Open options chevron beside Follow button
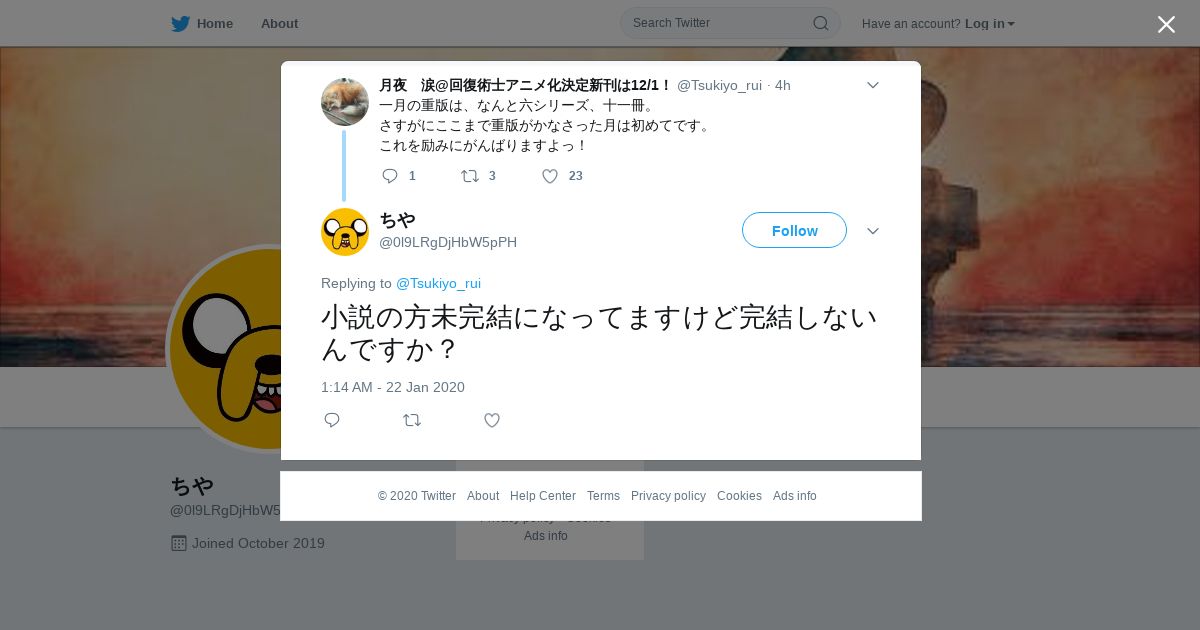 [872, 231]
